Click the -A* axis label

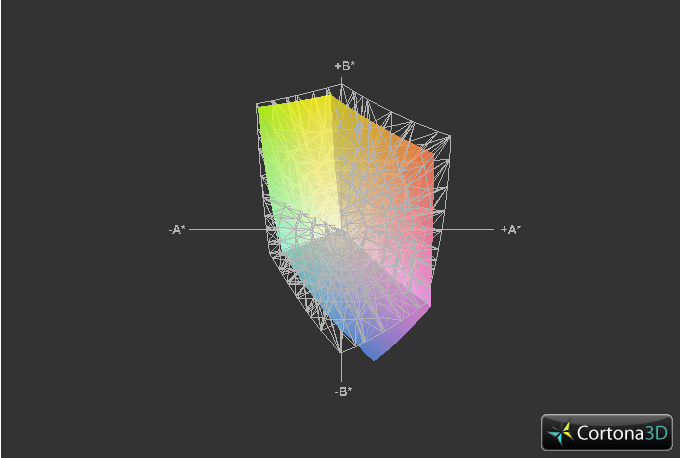click(x=177, y=229)
